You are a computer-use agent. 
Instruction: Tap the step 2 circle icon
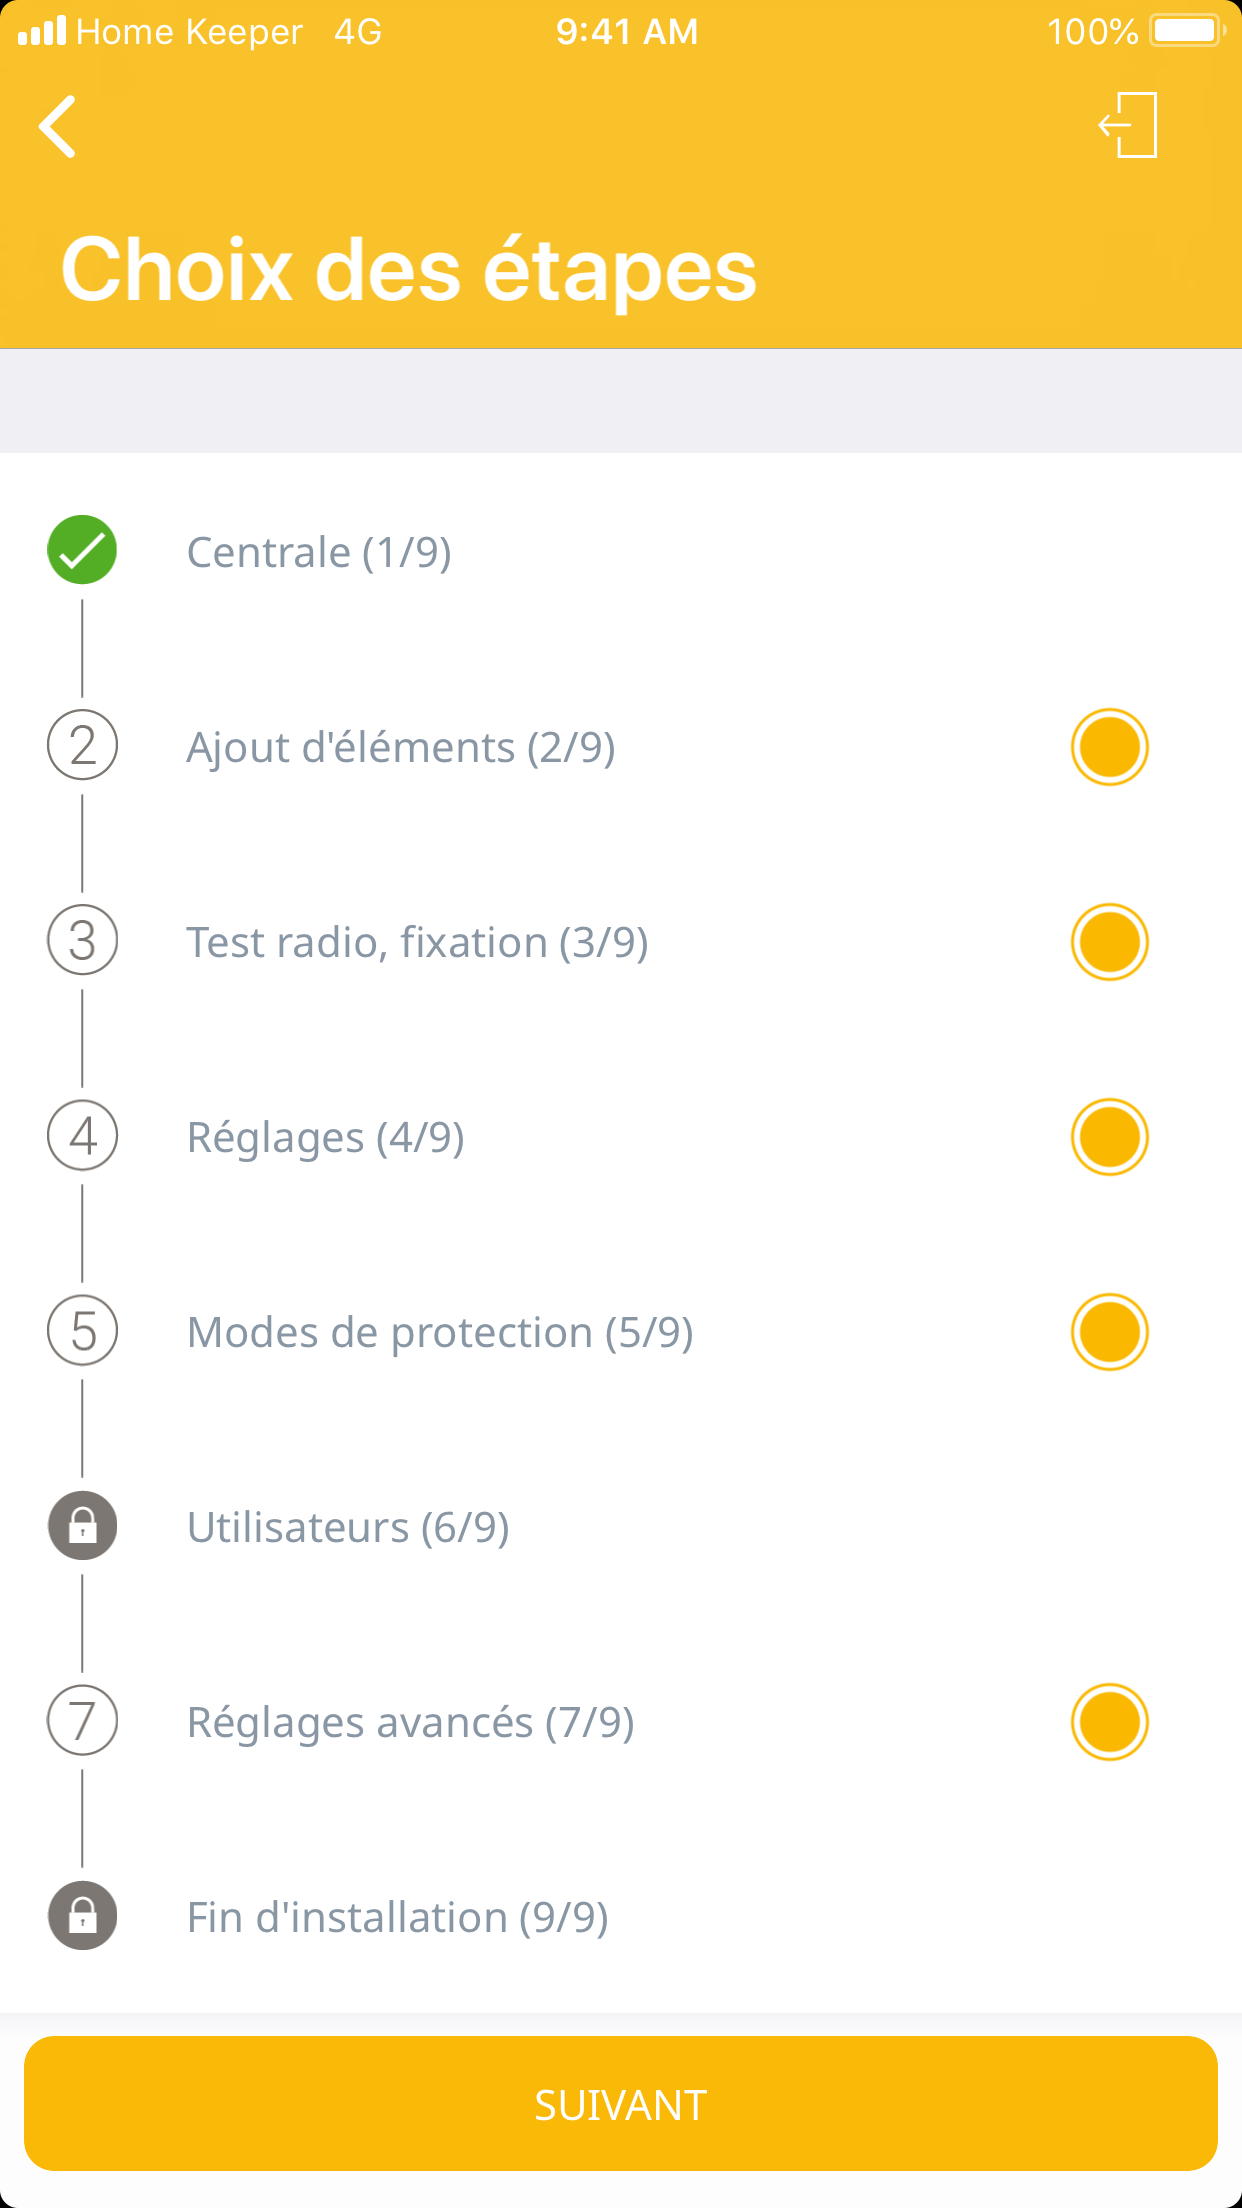(83, 745)
